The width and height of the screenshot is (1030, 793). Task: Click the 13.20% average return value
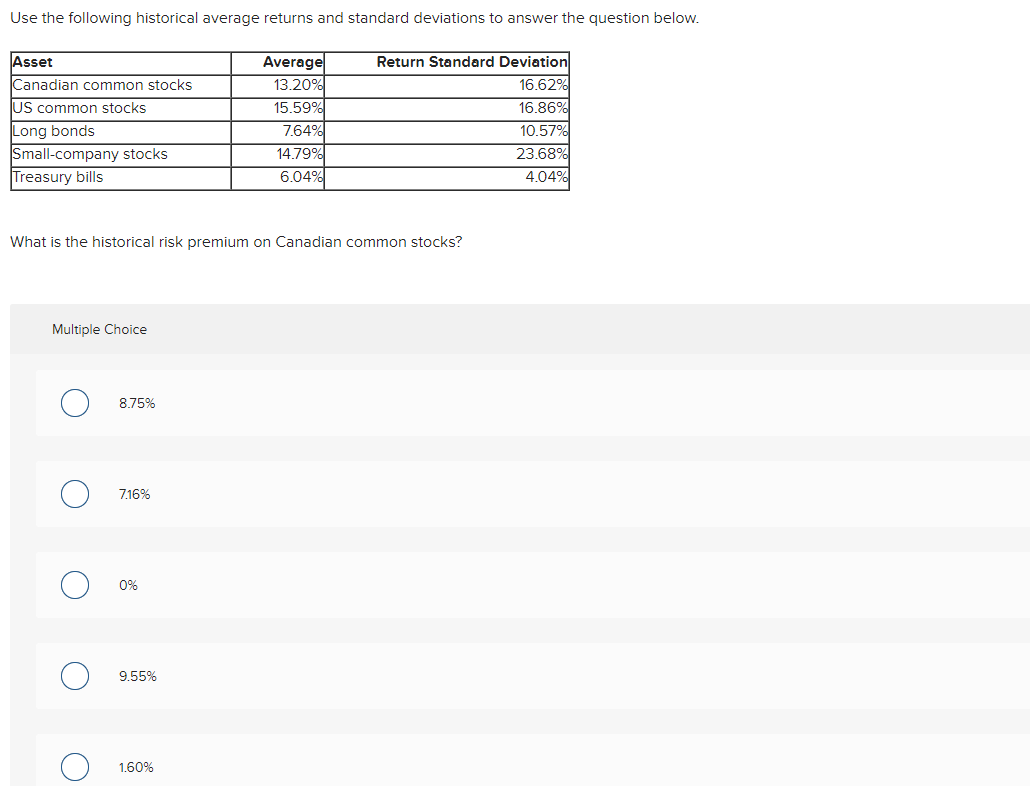(x=297, y=85)
